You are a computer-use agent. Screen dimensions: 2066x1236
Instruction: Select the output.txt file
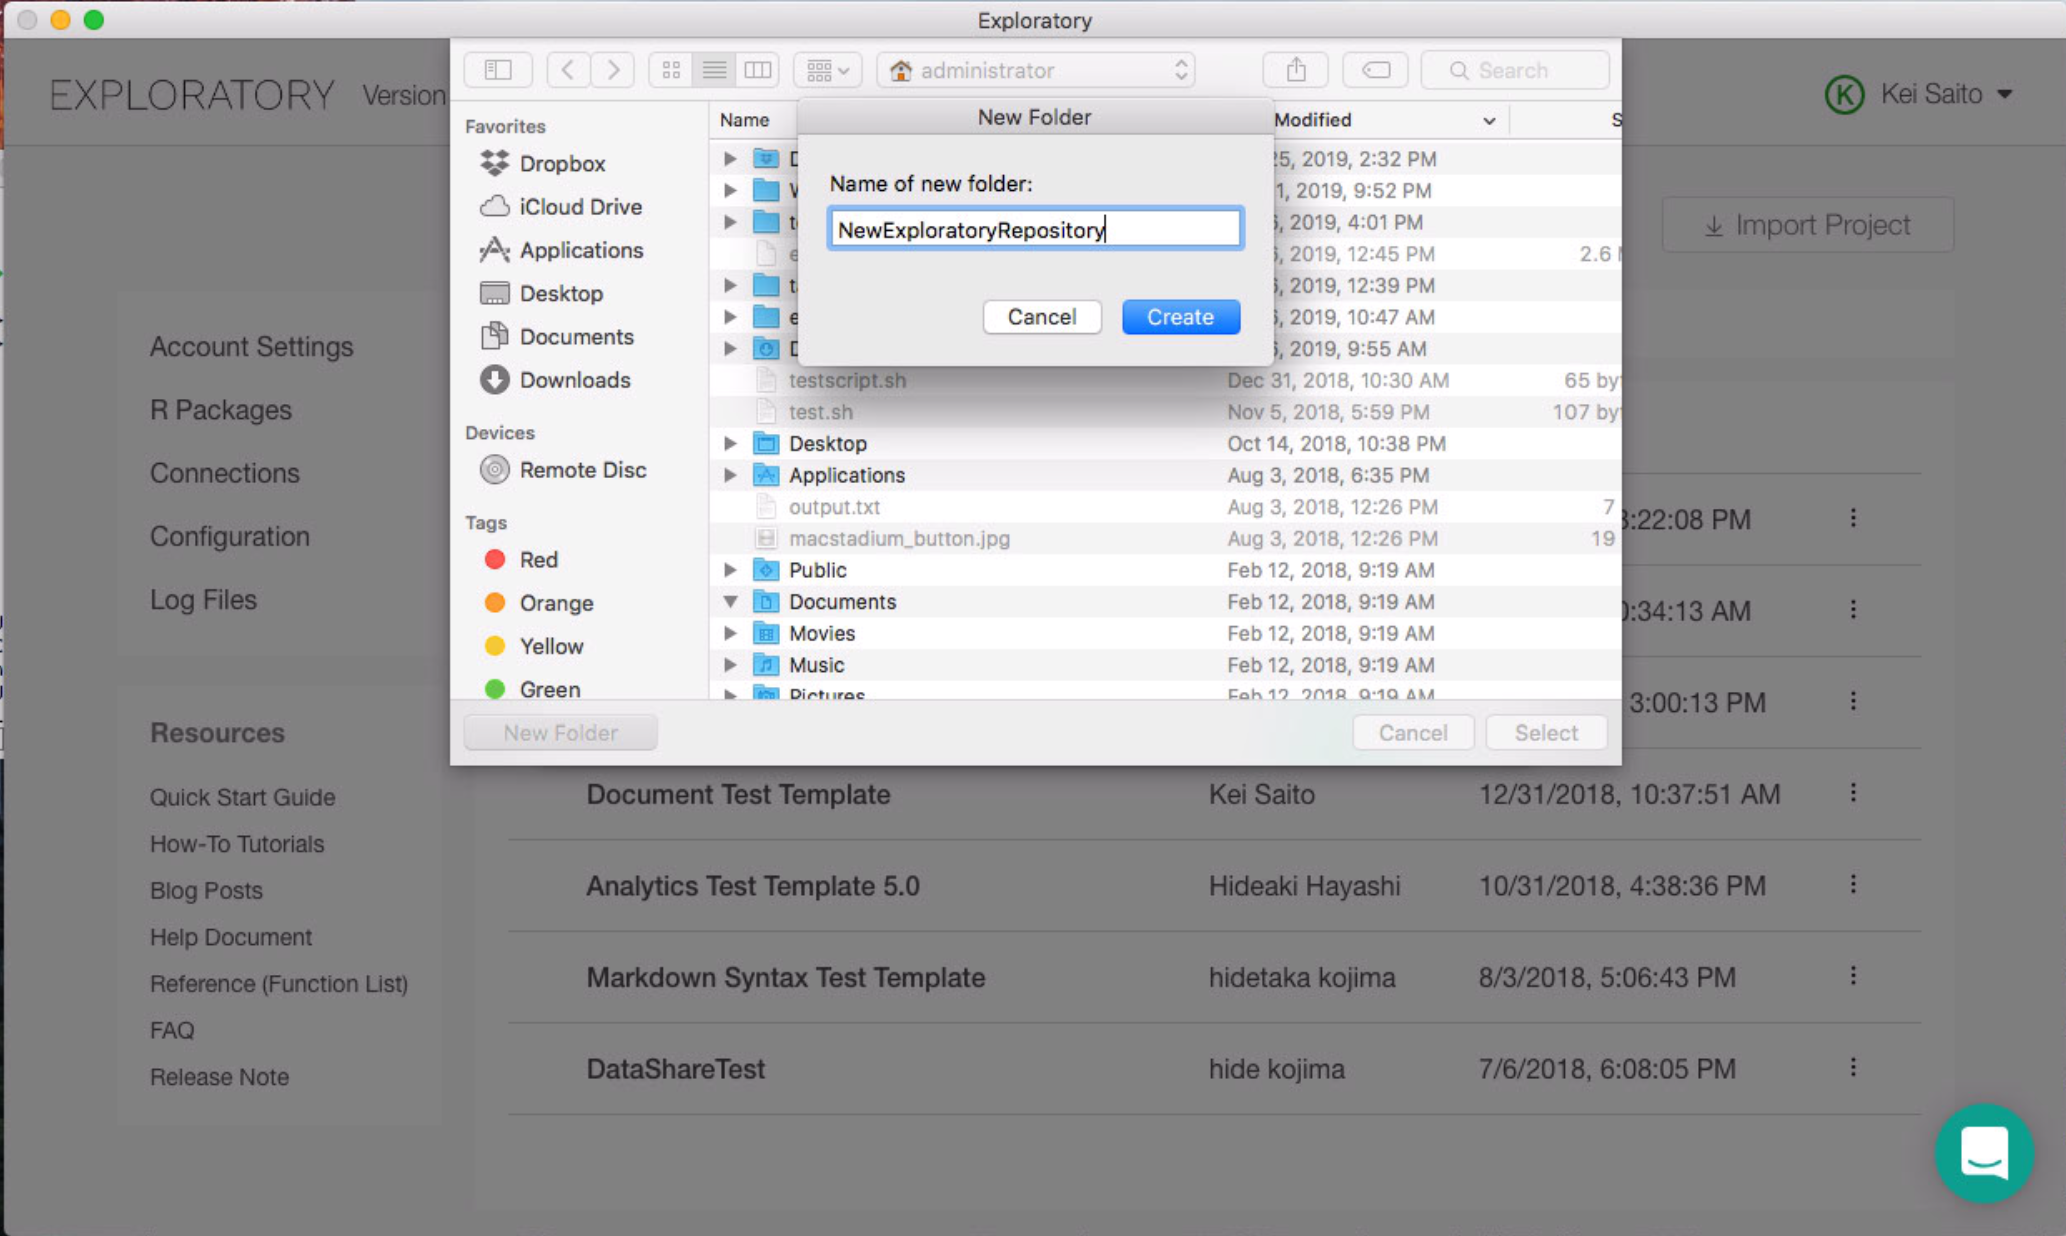(834, 507)
